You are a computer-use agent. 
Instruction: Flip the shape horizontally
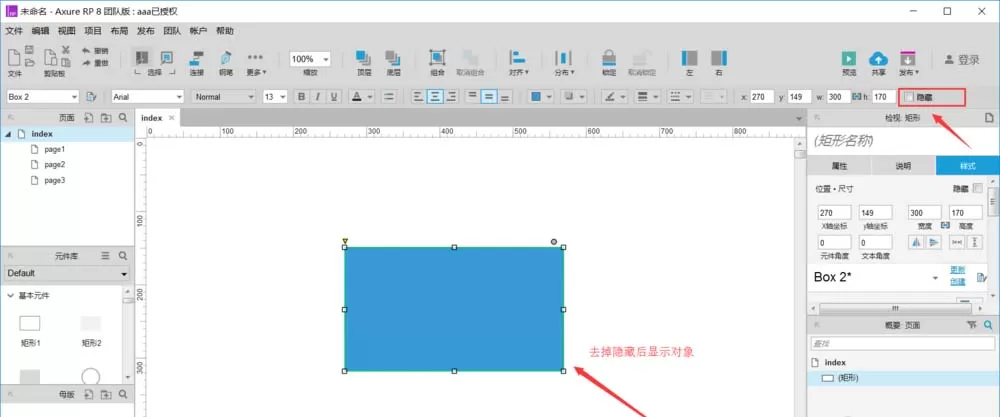click(916, 242)
